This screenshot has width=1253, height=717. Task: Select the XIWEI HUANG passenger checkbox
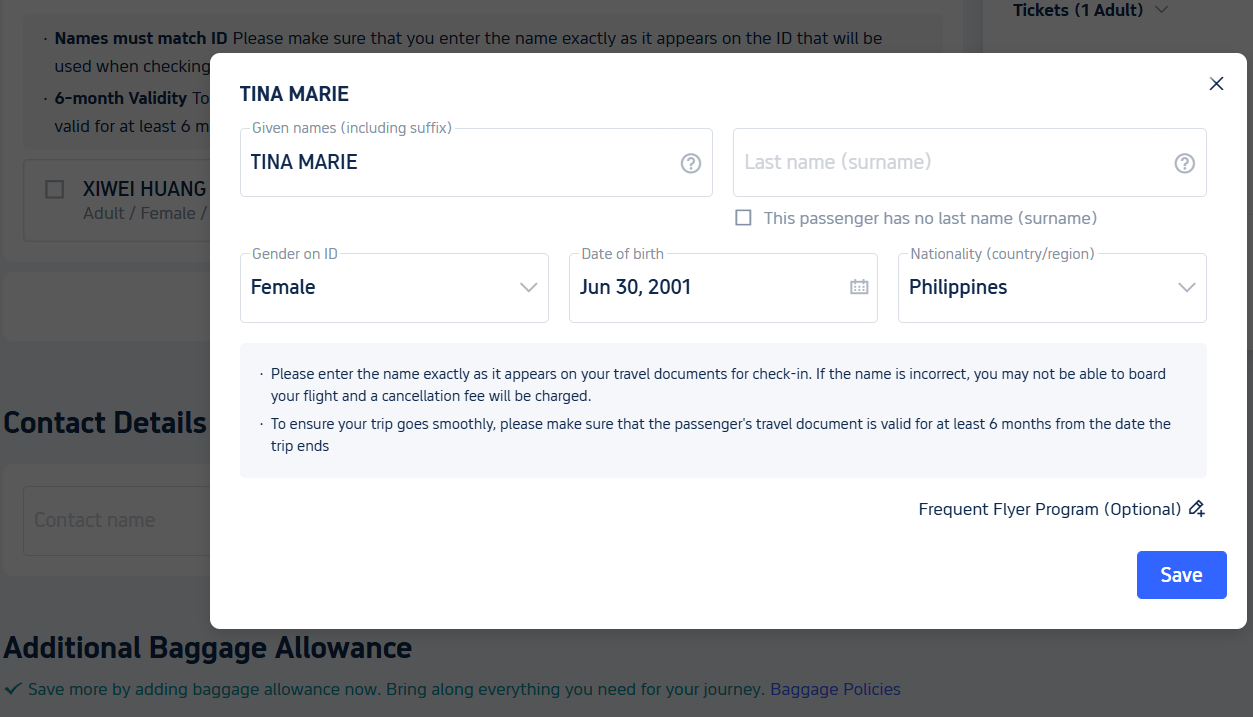(55, 189)
